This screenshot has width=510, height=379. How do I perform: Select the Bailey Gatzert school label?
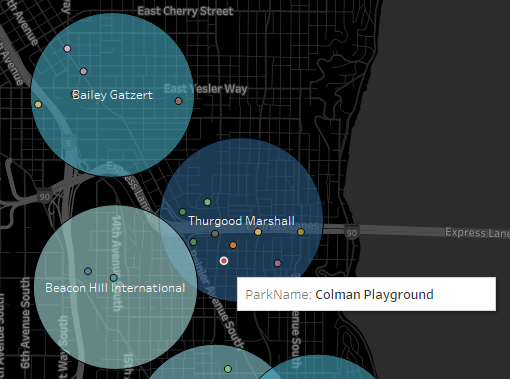pos(112,95)
